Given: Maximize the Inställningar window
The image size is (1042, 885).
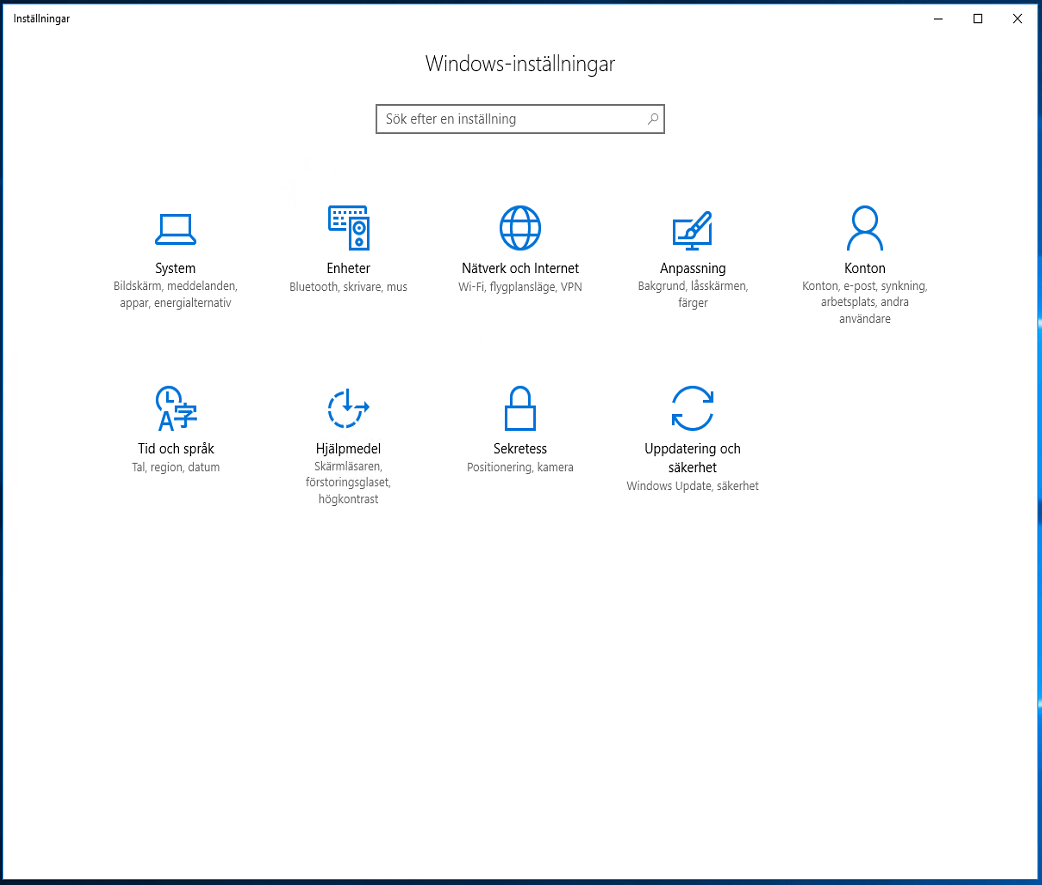Looking at the screenshot, I should pyautogui.click(x=978, y=18).
